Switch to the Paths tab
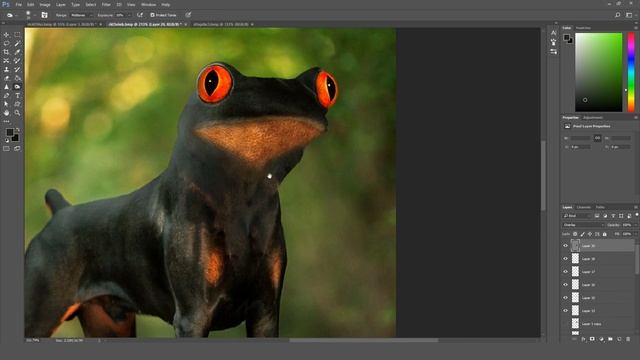This screenshot has height=360, width=640. click(600, 207)
